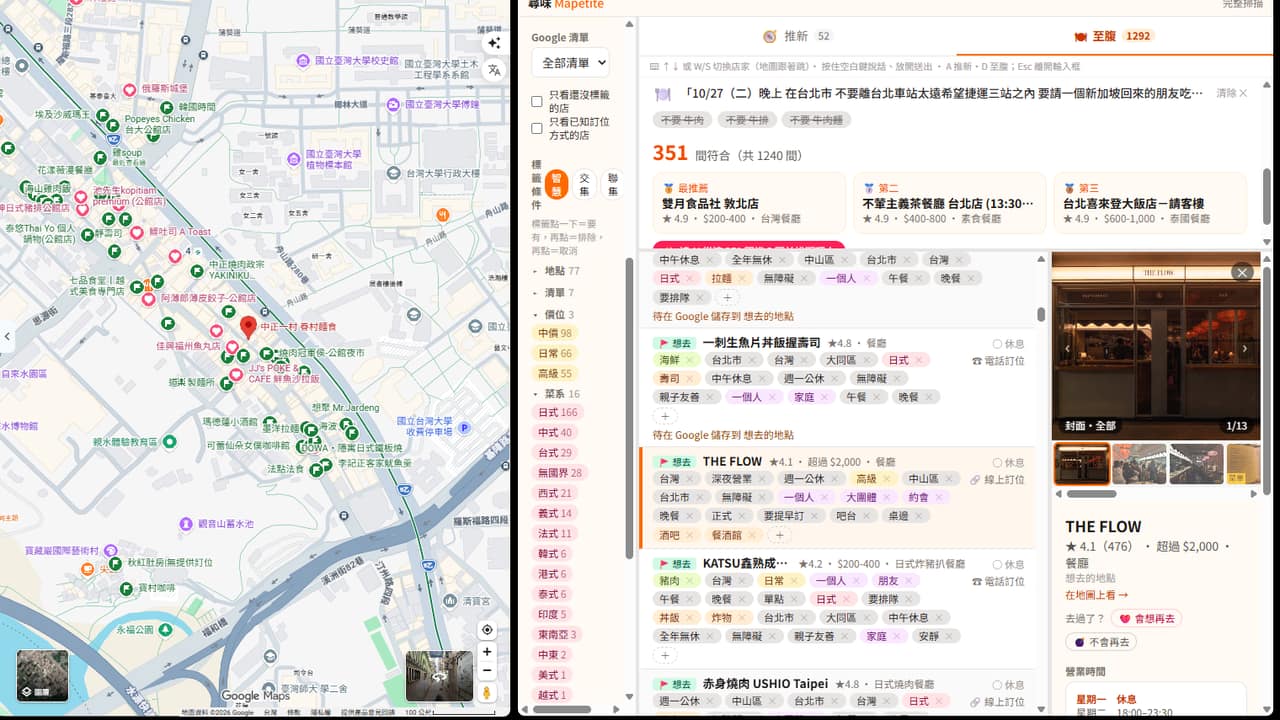This screenshot has height=720, width=1280.
Task: Open the 全部清單 Google list dropdown
Action: pyautogui.click(x=570, y=62)
